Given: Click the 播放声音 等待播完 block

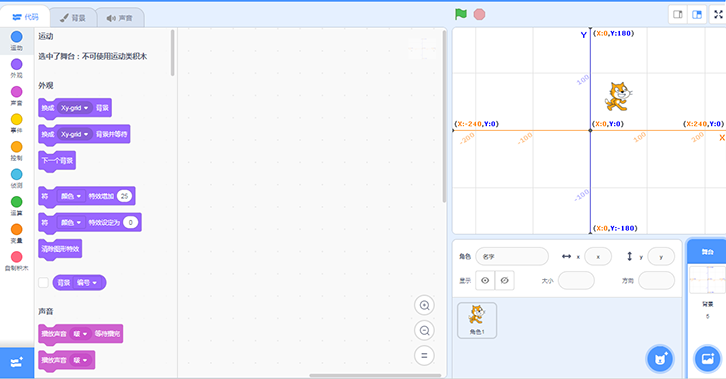Looking at the screenshot, I should [x=81, y=334].
